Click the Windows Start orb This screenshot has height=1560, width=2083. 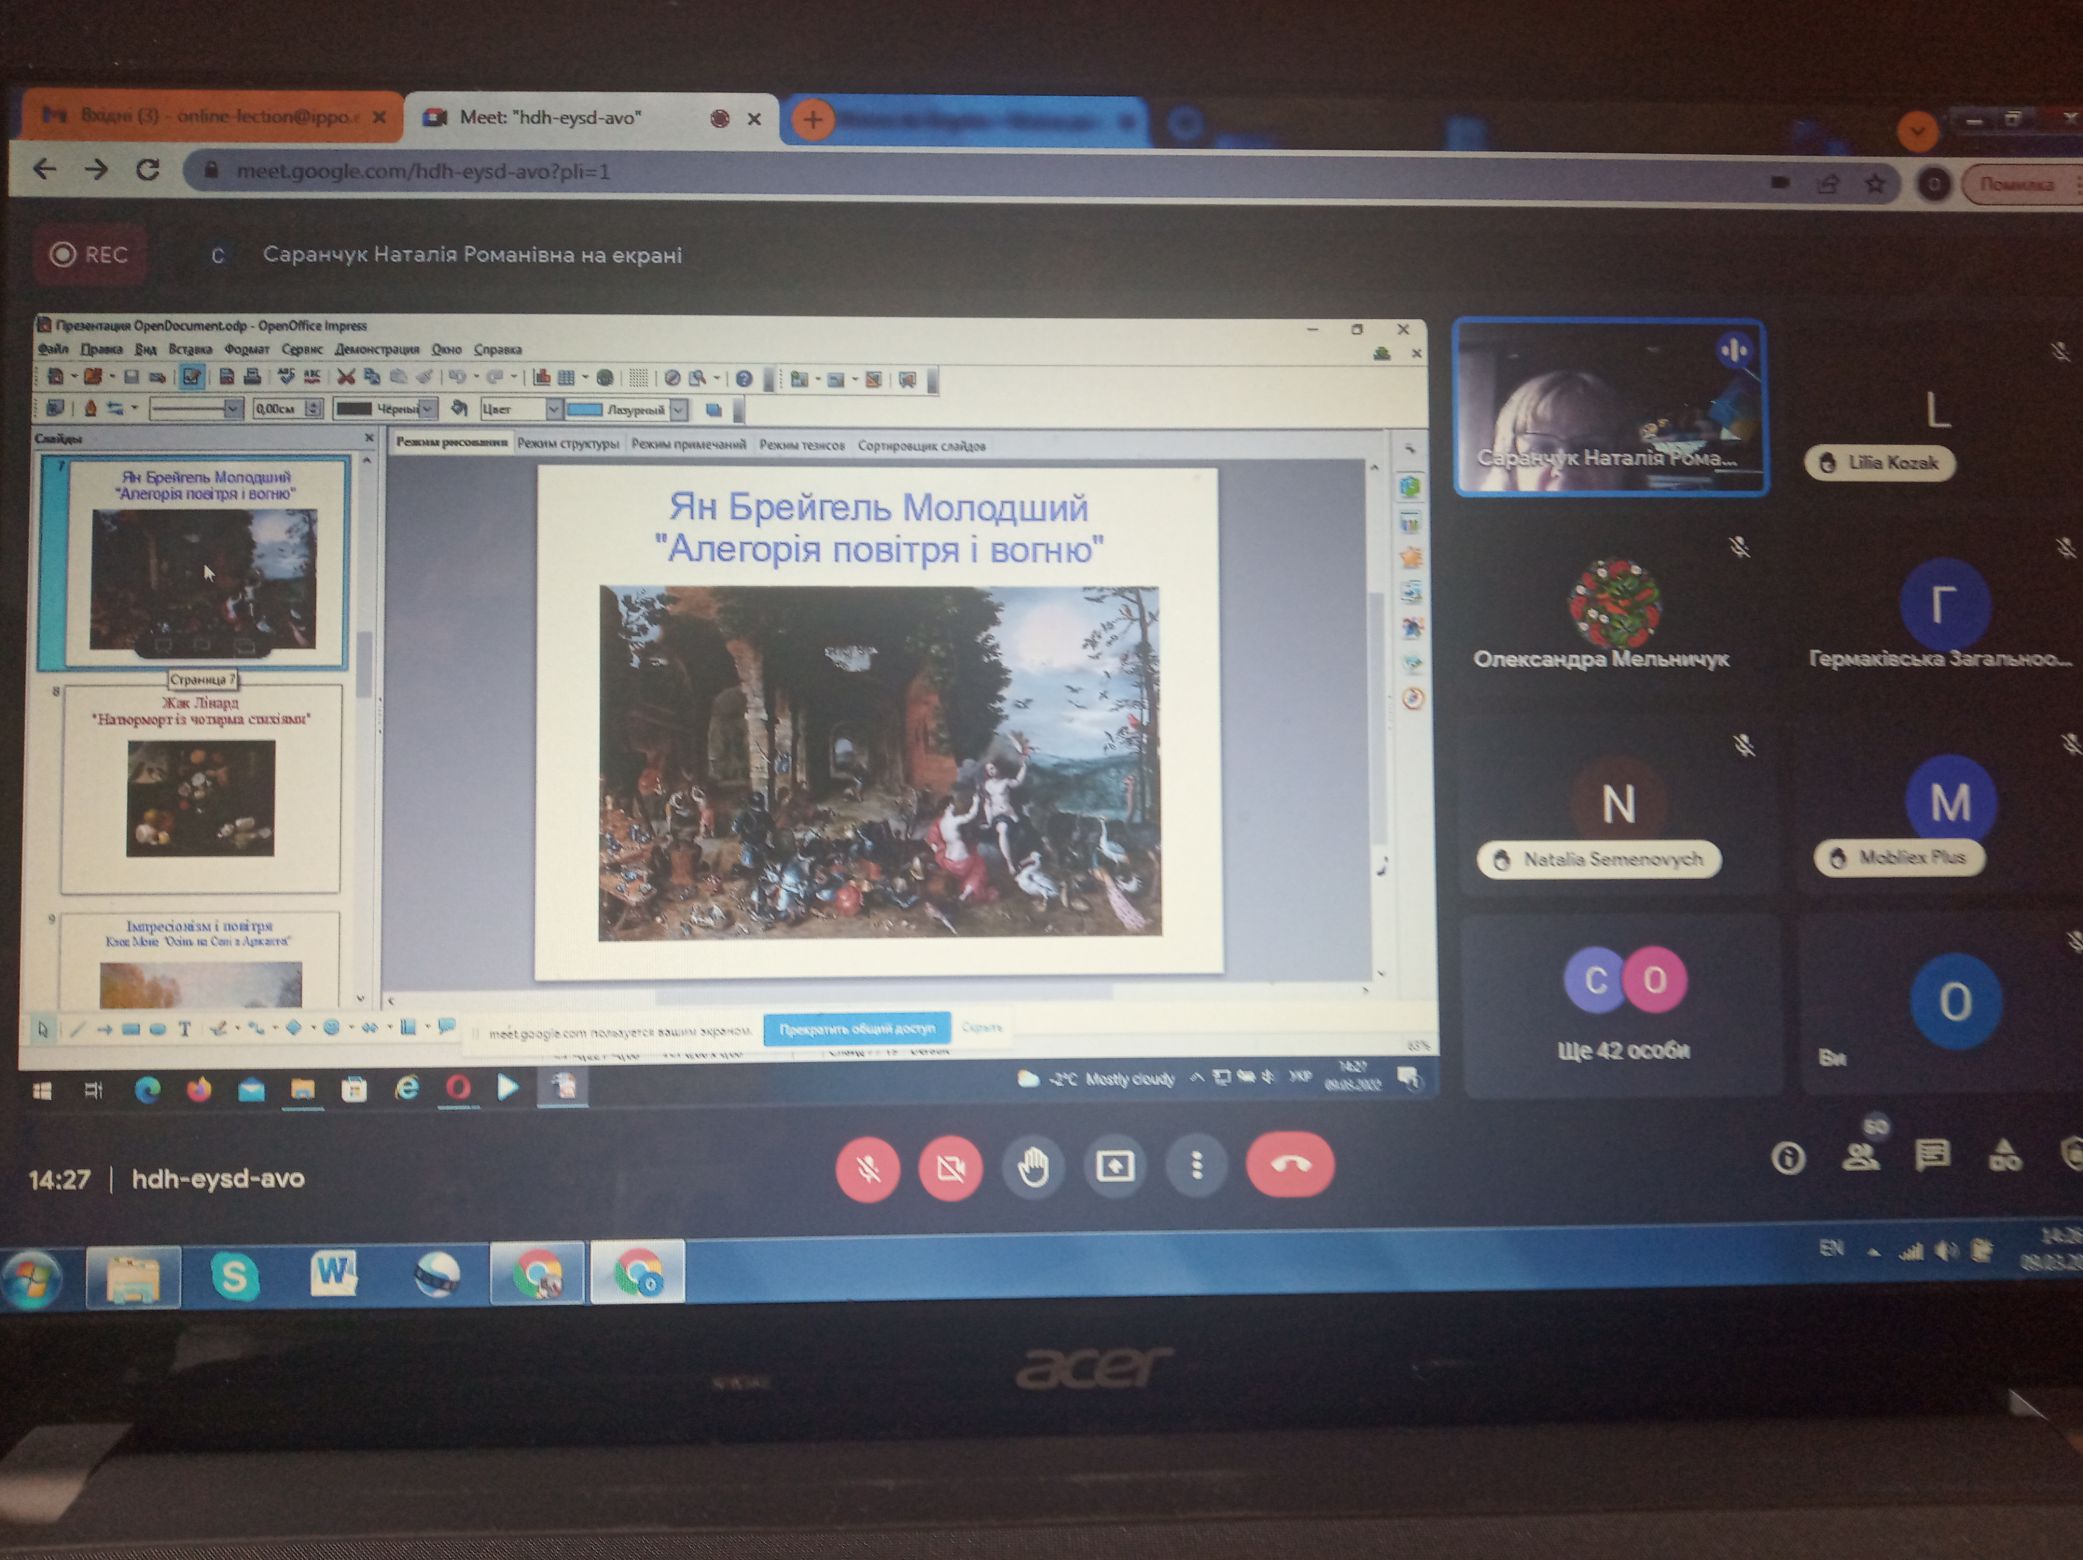click(32, 1278)
